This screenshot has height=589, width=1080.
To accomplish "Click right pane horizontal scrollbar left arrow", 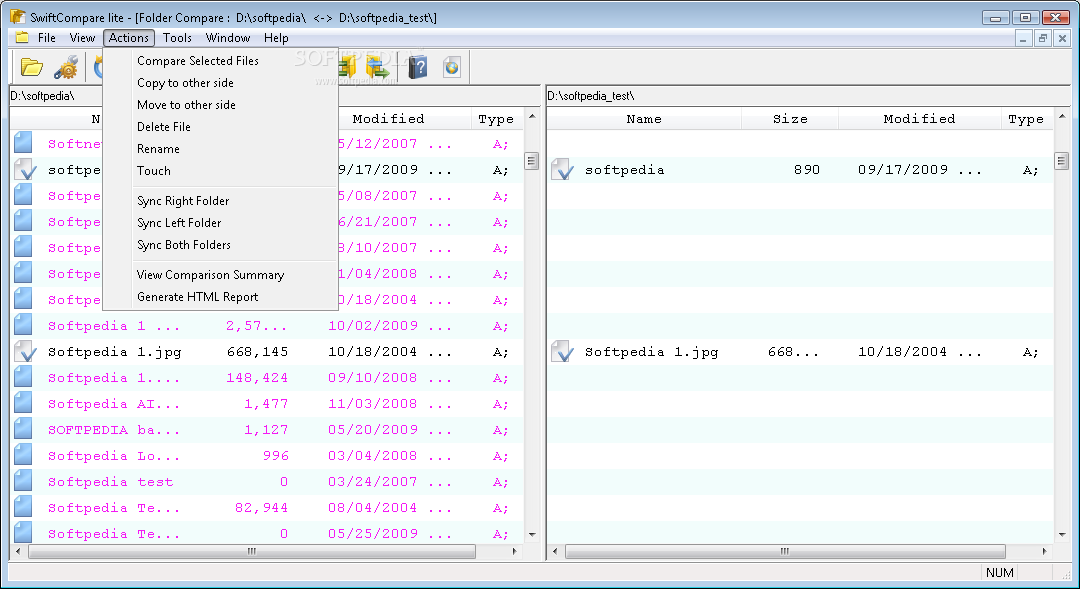I will [555, 551].
